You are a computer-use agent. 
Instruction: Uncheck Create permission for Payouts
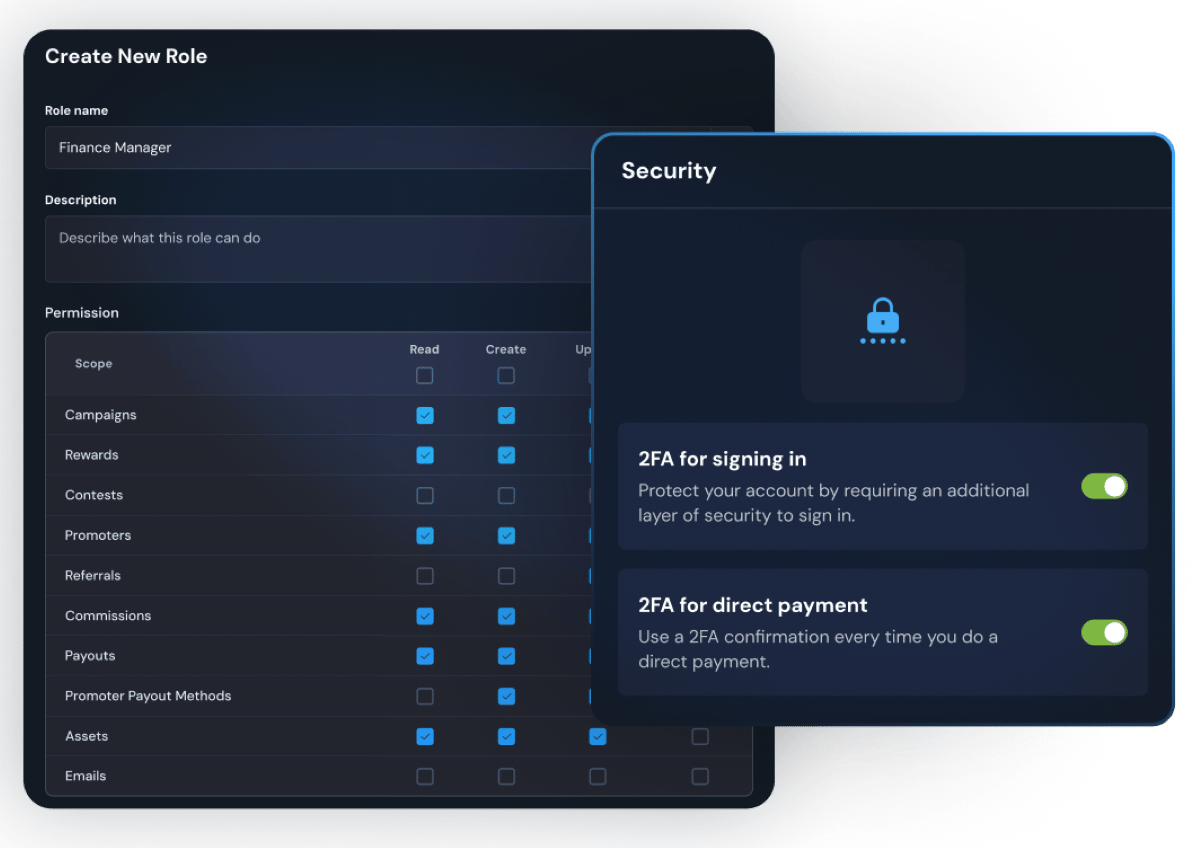click(x=506, y=656)
